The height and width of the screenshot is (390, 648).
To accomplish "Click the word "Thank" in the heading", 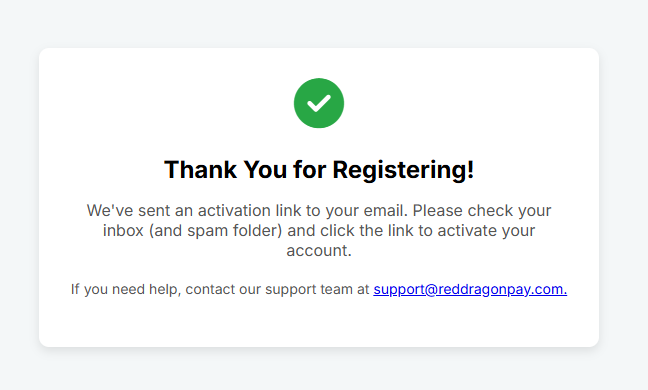I will [200, 170].
